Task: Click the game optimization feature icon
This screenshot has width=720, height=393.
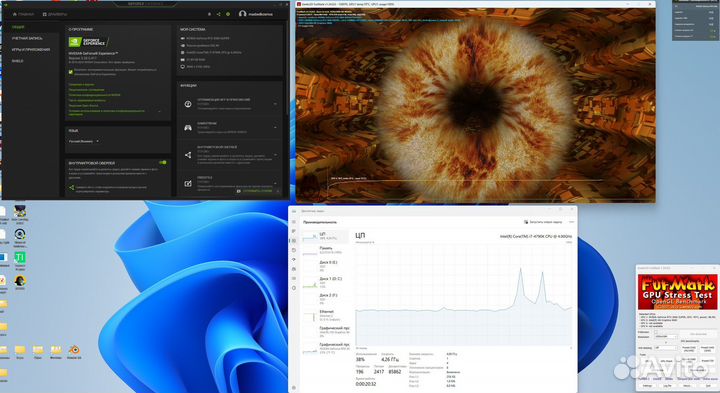Action: click(x=188, y=104)
